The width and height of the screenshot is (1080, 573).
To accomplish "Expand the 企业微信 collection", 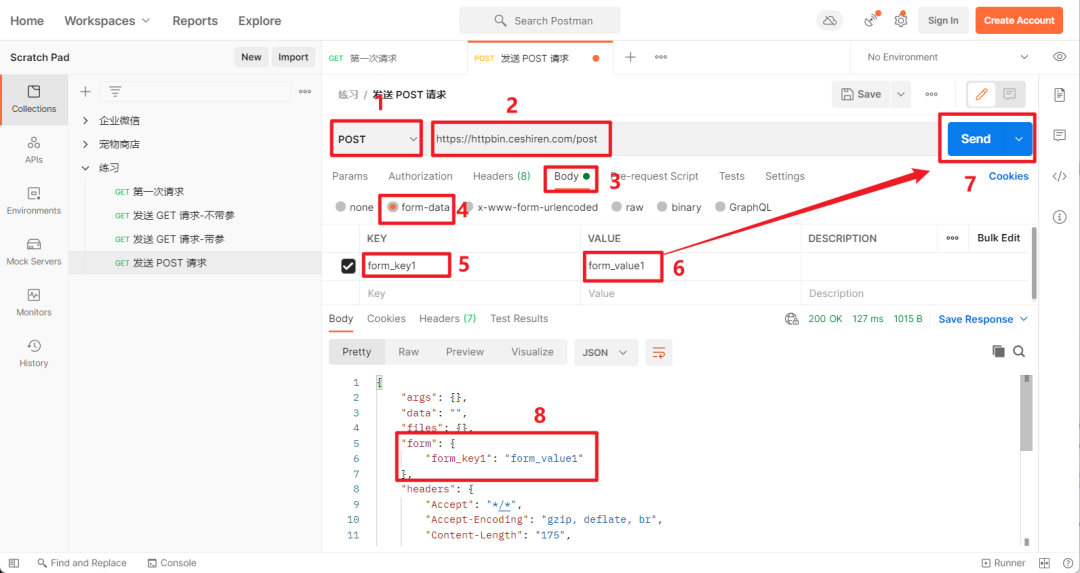I will point(85,121).
